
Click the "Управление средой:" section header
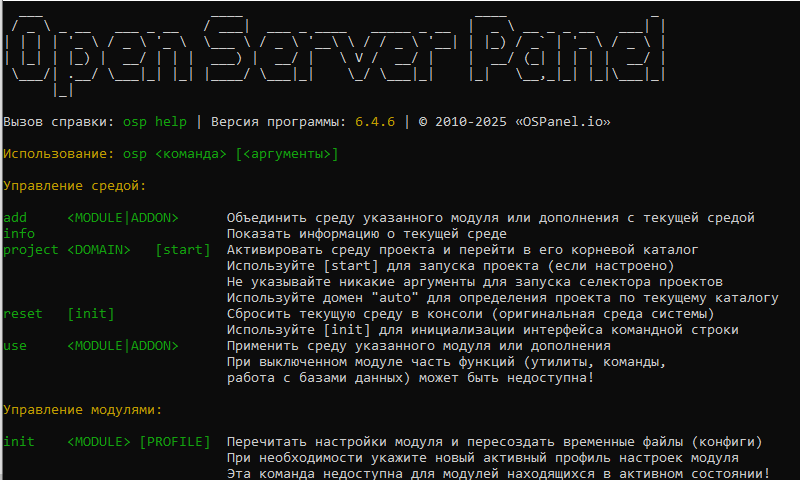tap(75, 186)
